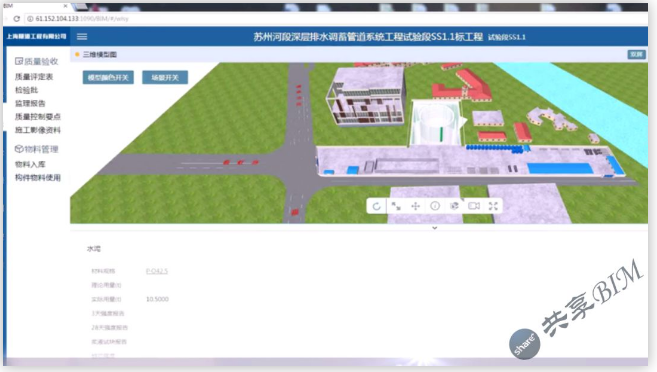Reload the page with browser refresh icon
Image resolution: width=657 pixels, height=372 pixels.
pyautogui.click(x=16, y=18)
